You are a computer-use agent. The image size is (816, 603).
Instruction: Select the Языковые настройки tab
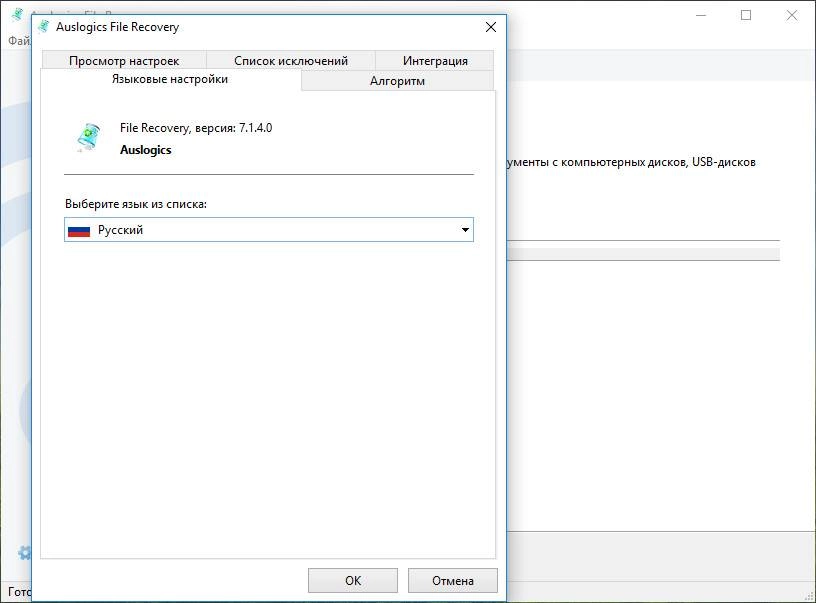coord(170,79)
